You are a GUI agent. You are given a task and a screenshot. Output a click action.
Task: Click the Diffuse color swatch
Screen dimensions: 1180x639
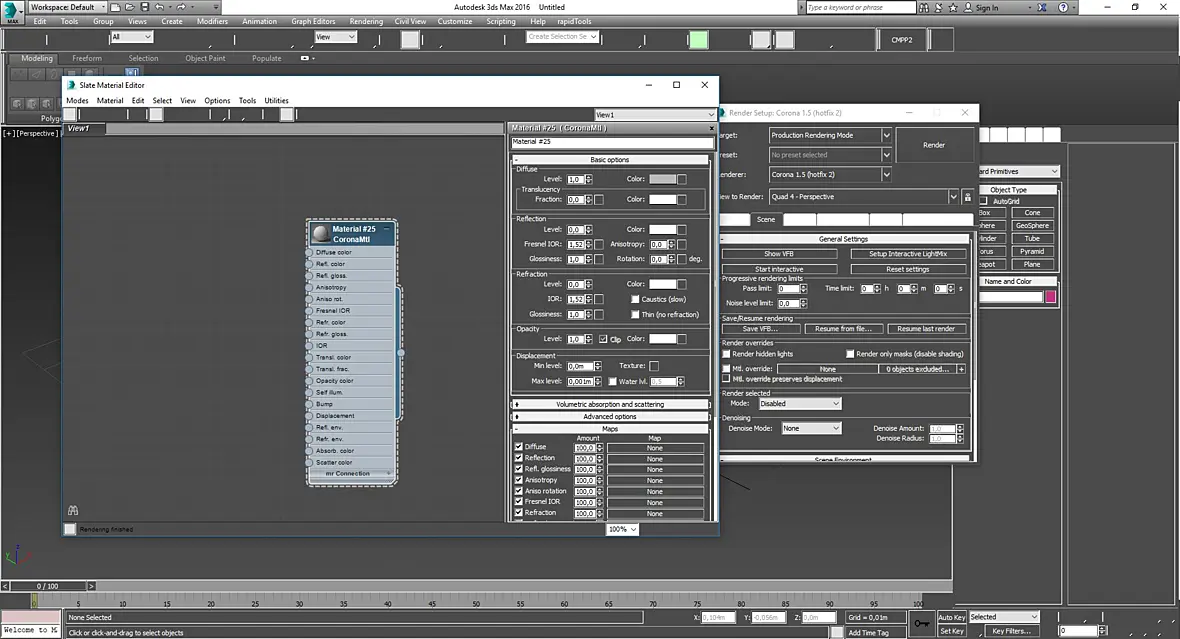pyautogui.click(x=662, y=179)
